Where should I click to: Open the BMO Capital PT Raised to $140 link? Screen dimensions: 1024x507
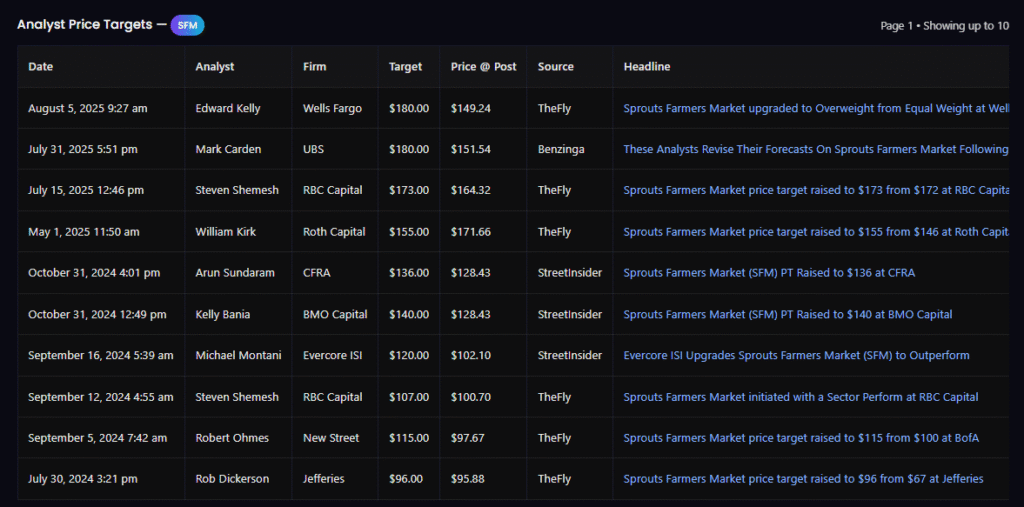pos(788,314)
